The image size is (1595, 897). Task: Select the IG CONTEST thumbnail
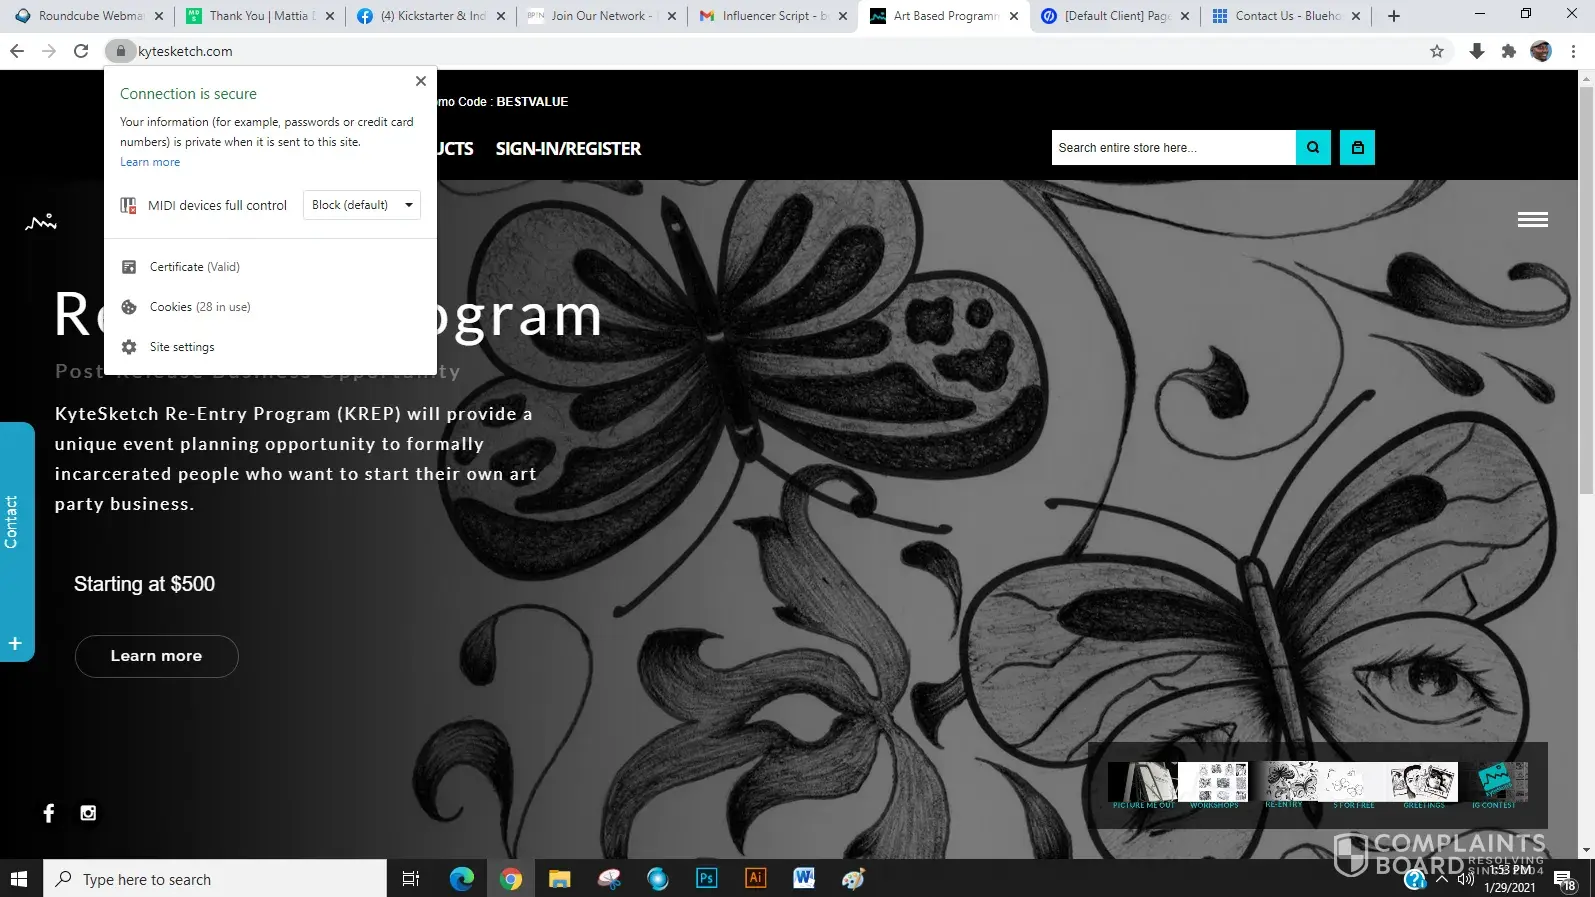point(1494,785)
